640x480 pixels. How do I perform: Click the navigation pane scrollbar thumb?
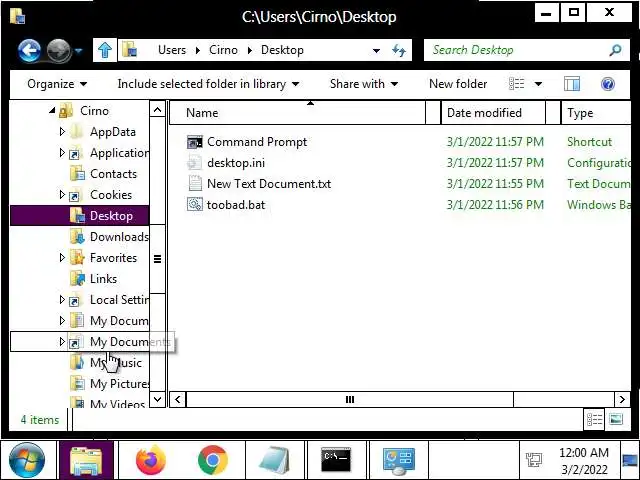(x=157, y=259)
